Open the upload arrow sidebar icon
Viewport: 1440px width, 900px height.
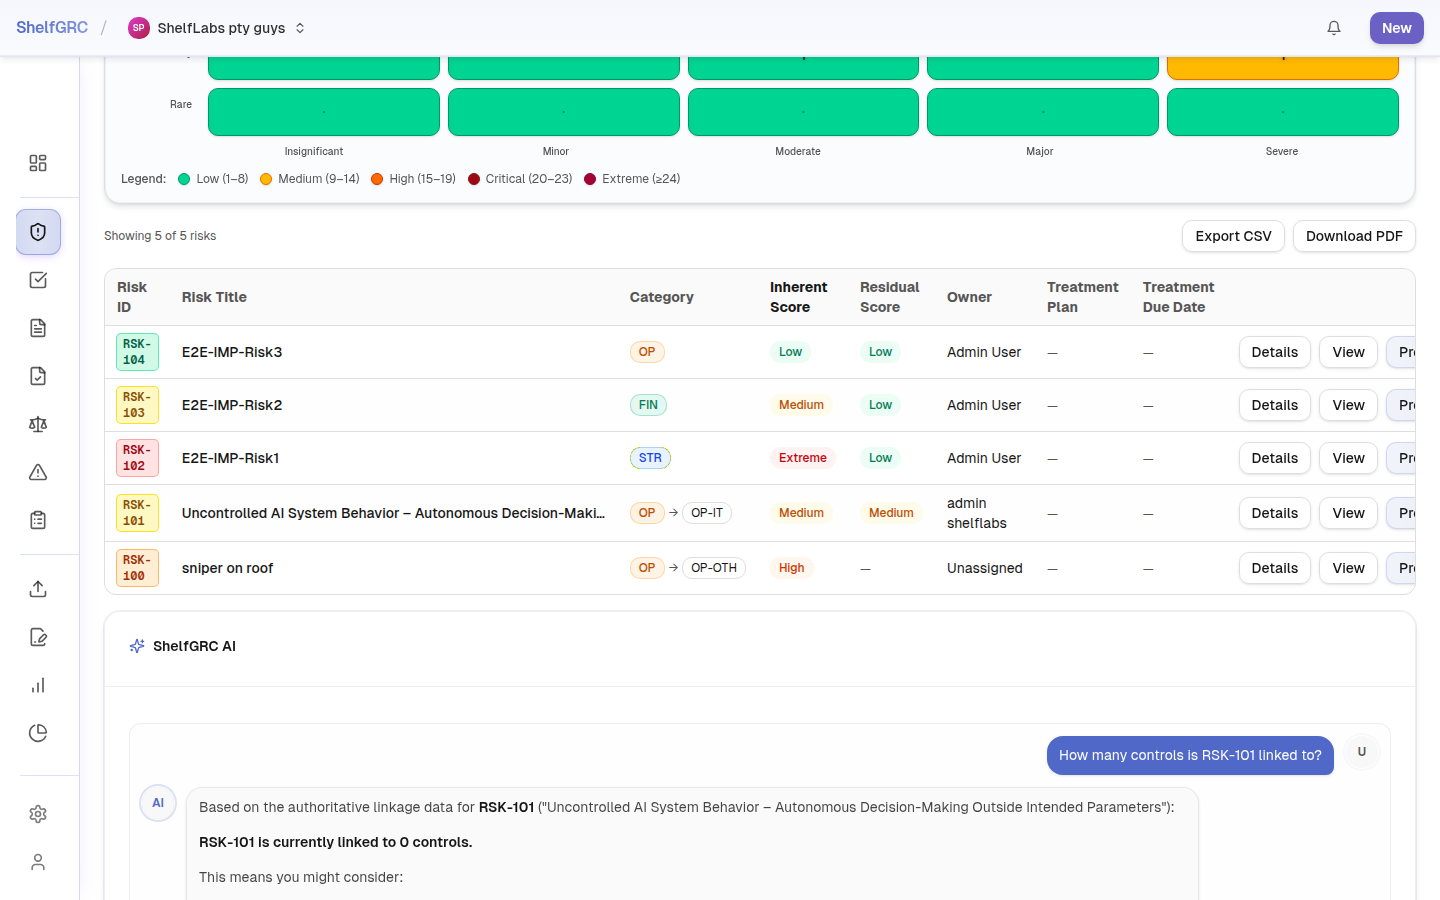click(x=38, y=589)
